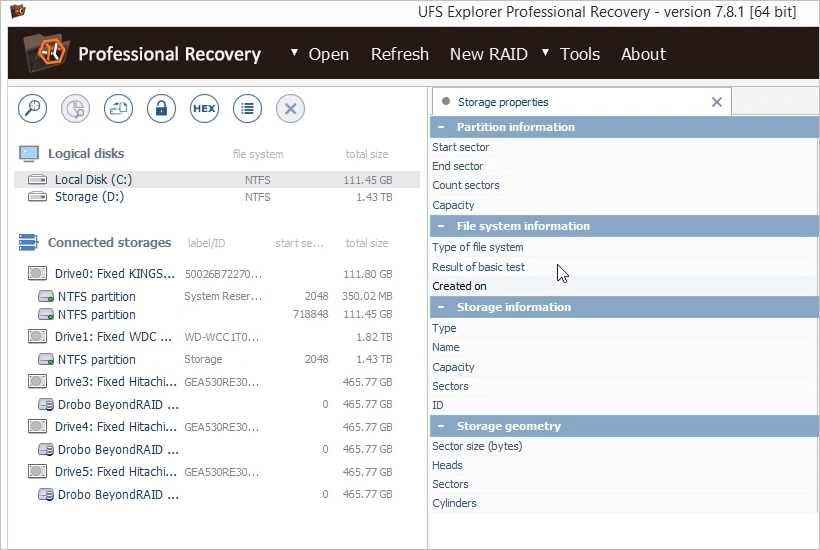The width and height of the screenshot is (820, 550).
Task: Close the Storage properties tab
Action: (x=717, y=102)
